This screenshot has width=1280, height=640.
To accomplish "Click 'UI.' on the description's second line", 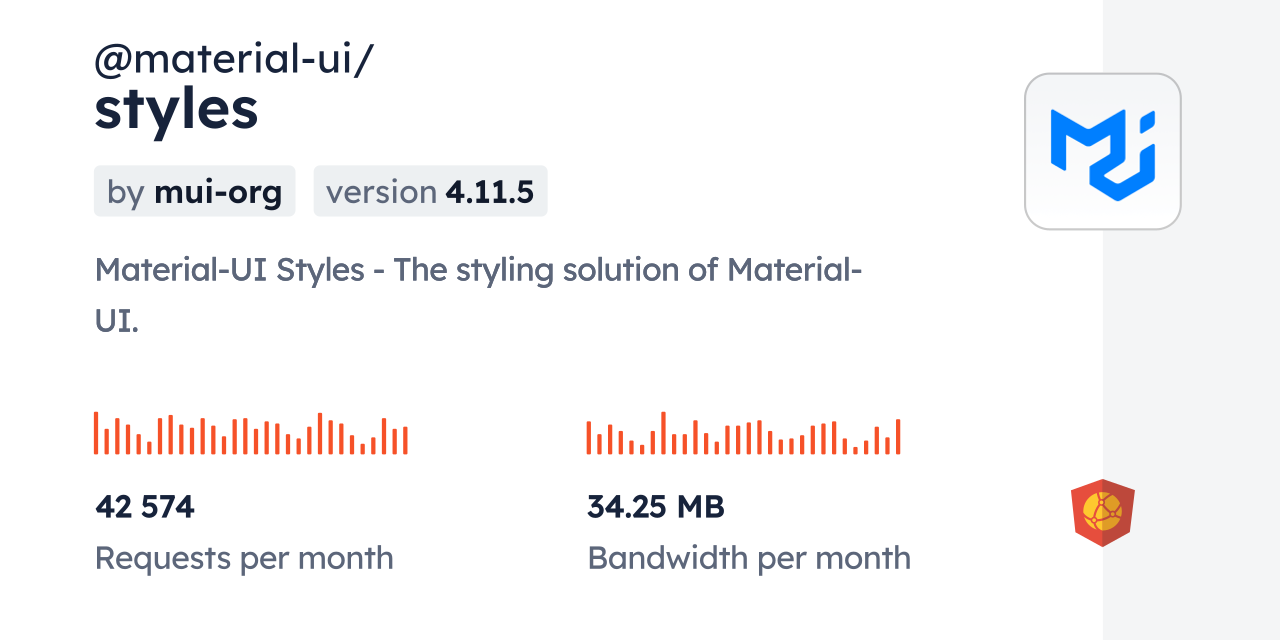I will pos(116,321).
